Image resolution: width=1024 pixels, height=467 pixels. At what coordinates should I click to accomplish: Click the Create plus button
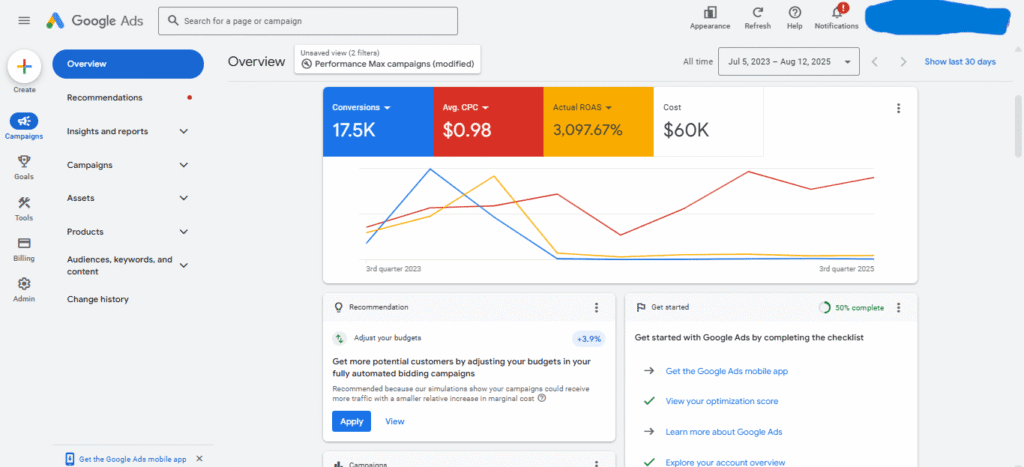coord(24,66)
